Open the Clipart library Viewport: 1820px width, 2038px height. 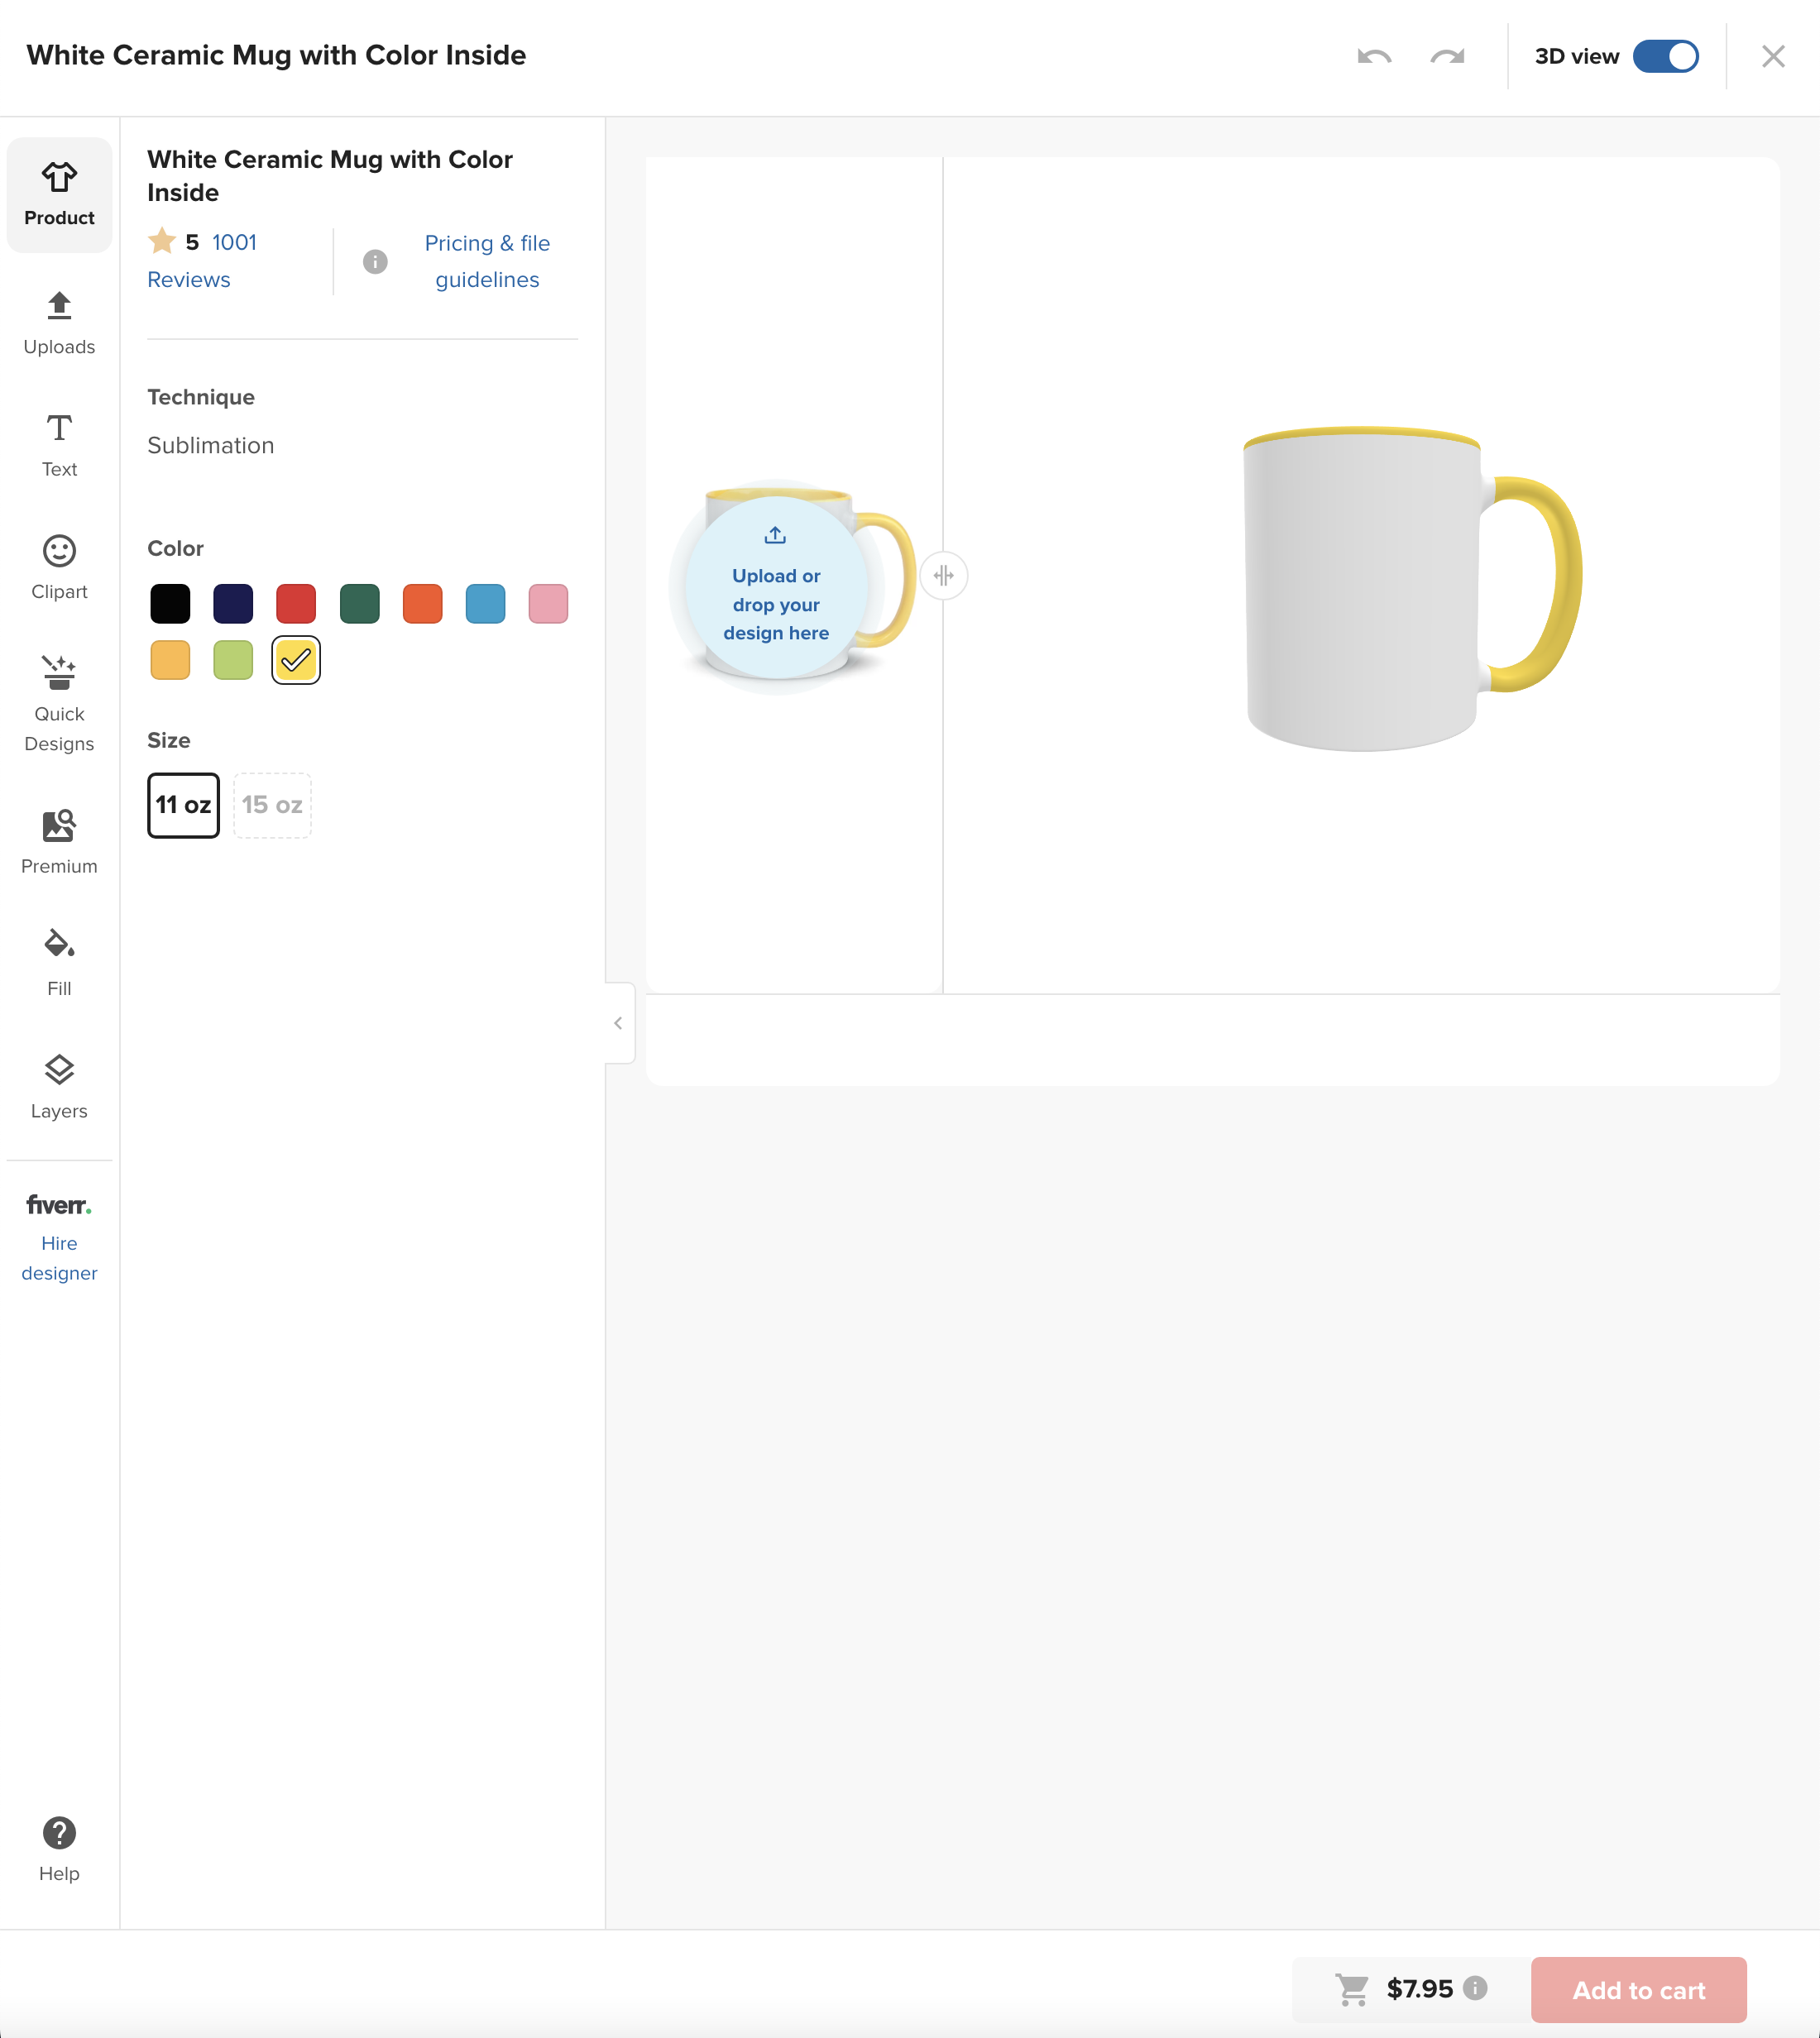coord(59,567)
